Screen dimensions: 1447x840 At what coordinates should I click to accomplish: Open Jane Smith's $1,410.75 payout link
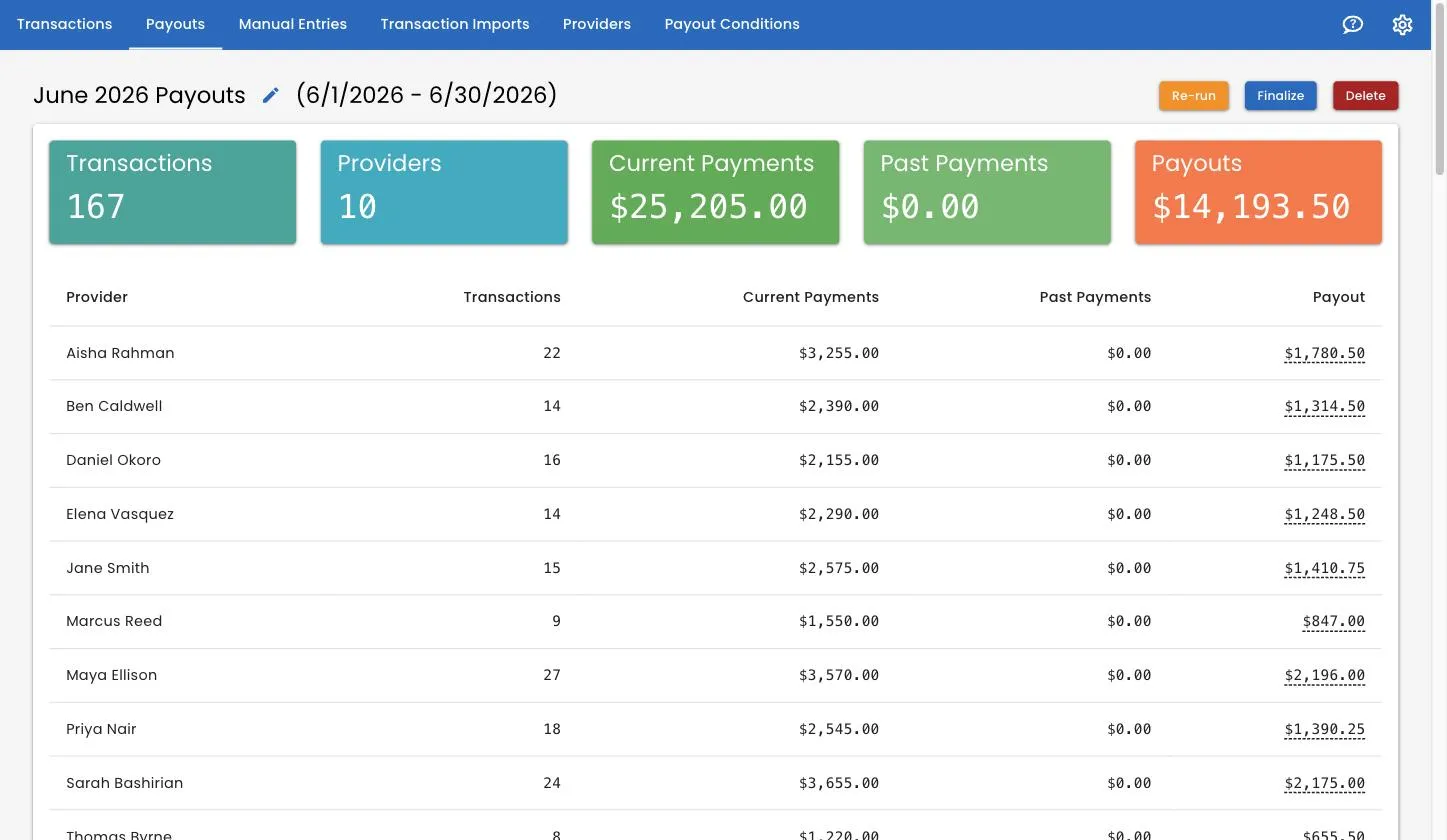coord(1324,568)
